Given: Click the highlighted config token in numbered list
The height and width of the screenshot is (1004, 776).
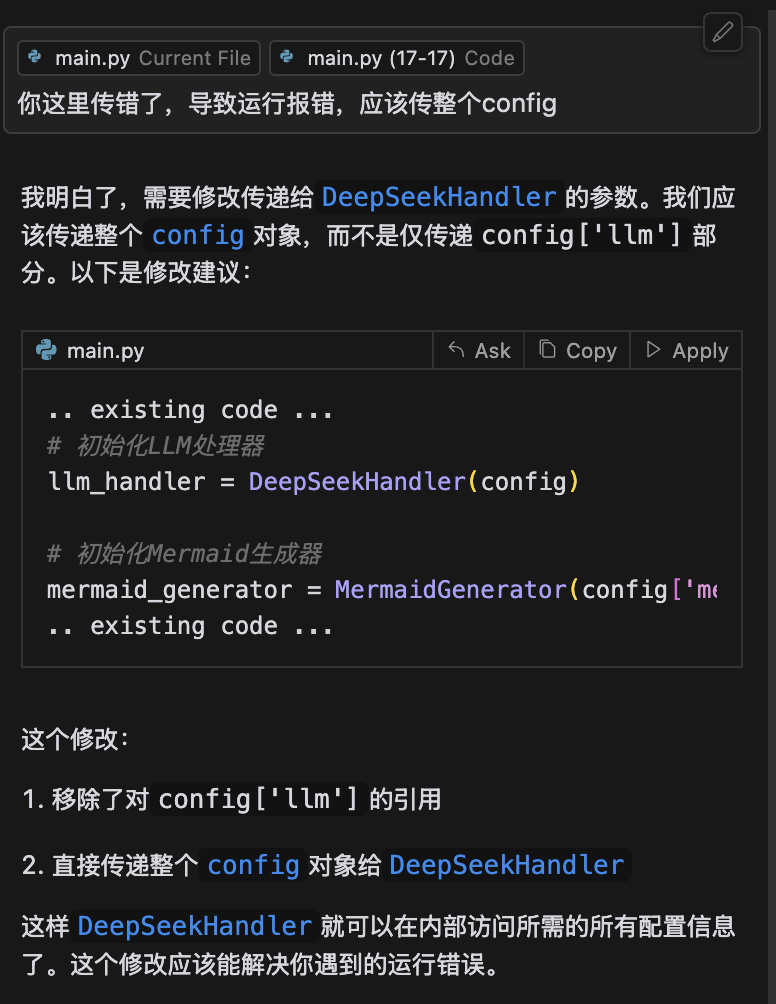Looking at the screenshot, I should pyautogui.click(x=253, y=864).
